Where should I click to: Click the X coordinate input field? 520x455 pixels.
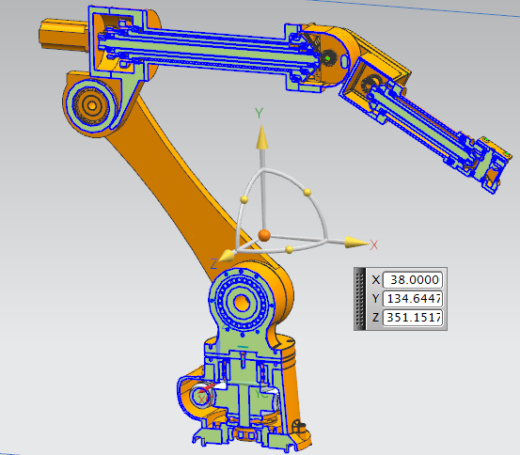point(413,280)
